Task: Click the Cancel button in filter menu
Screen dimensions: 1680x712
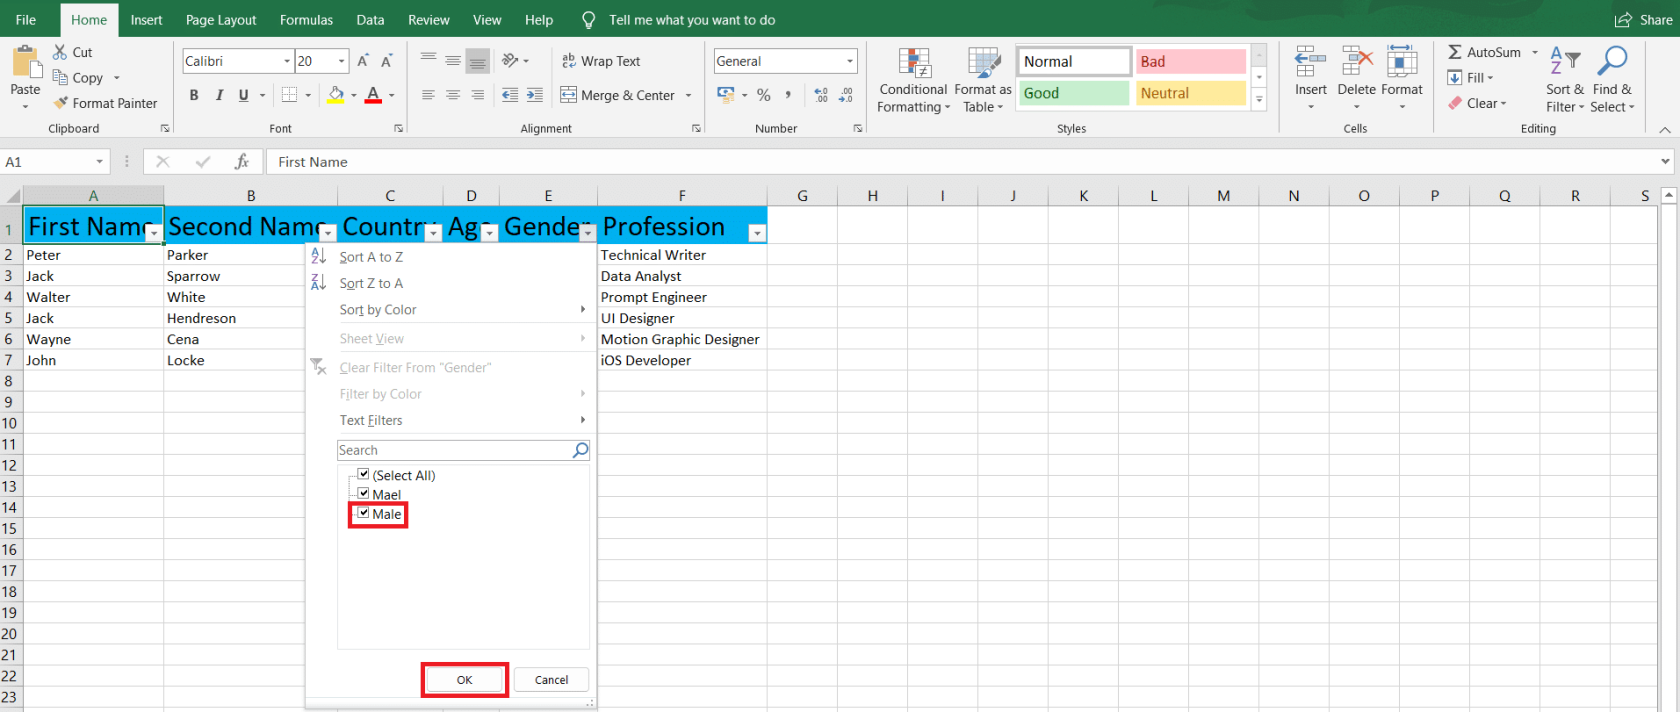Action: point(551,680)
